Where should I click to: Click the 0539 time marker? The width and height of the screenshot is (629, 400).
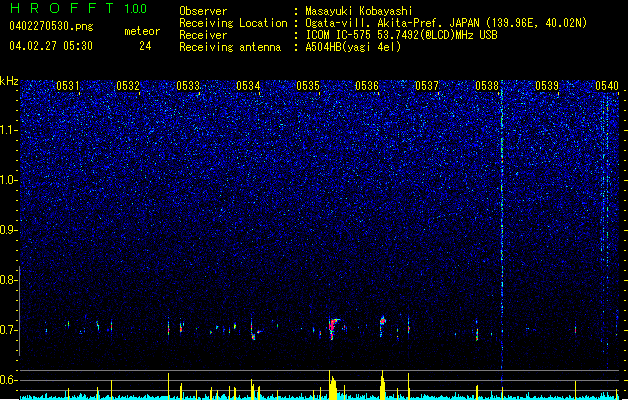point(547,86)
